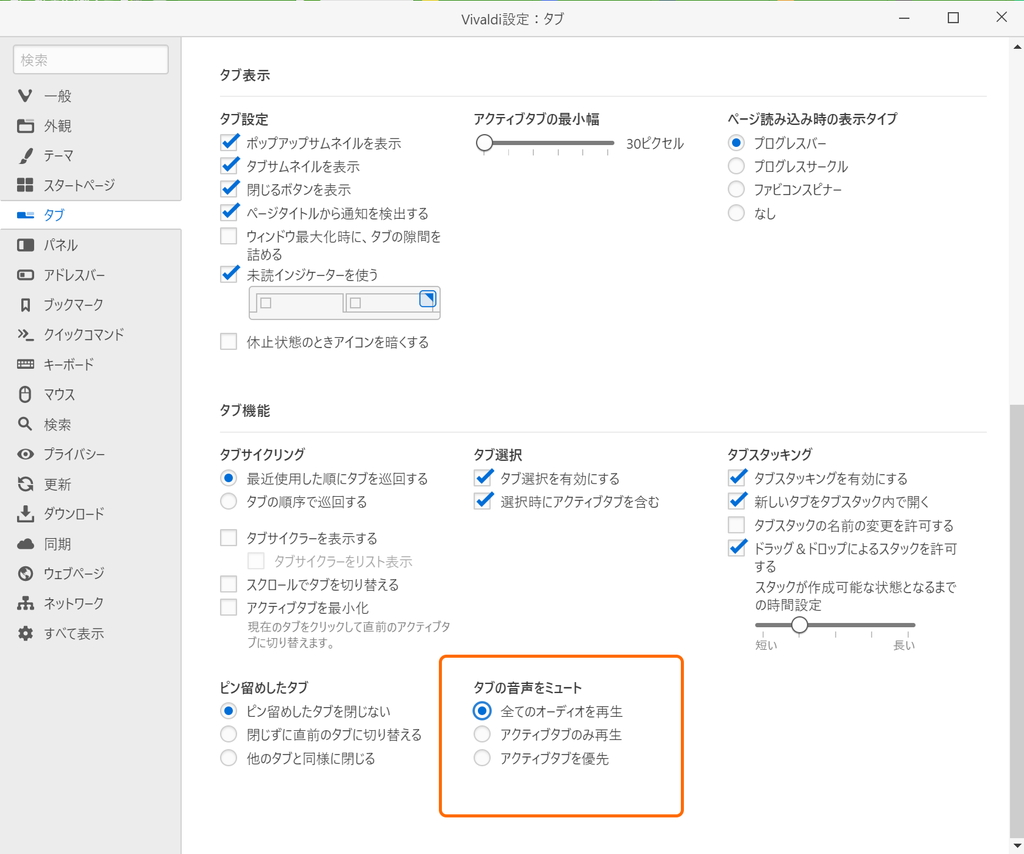Uncheck 閉じるボタンを表示
This screenshot has width=1024, height=854.
pyautogui.click(x=229, y=189)
